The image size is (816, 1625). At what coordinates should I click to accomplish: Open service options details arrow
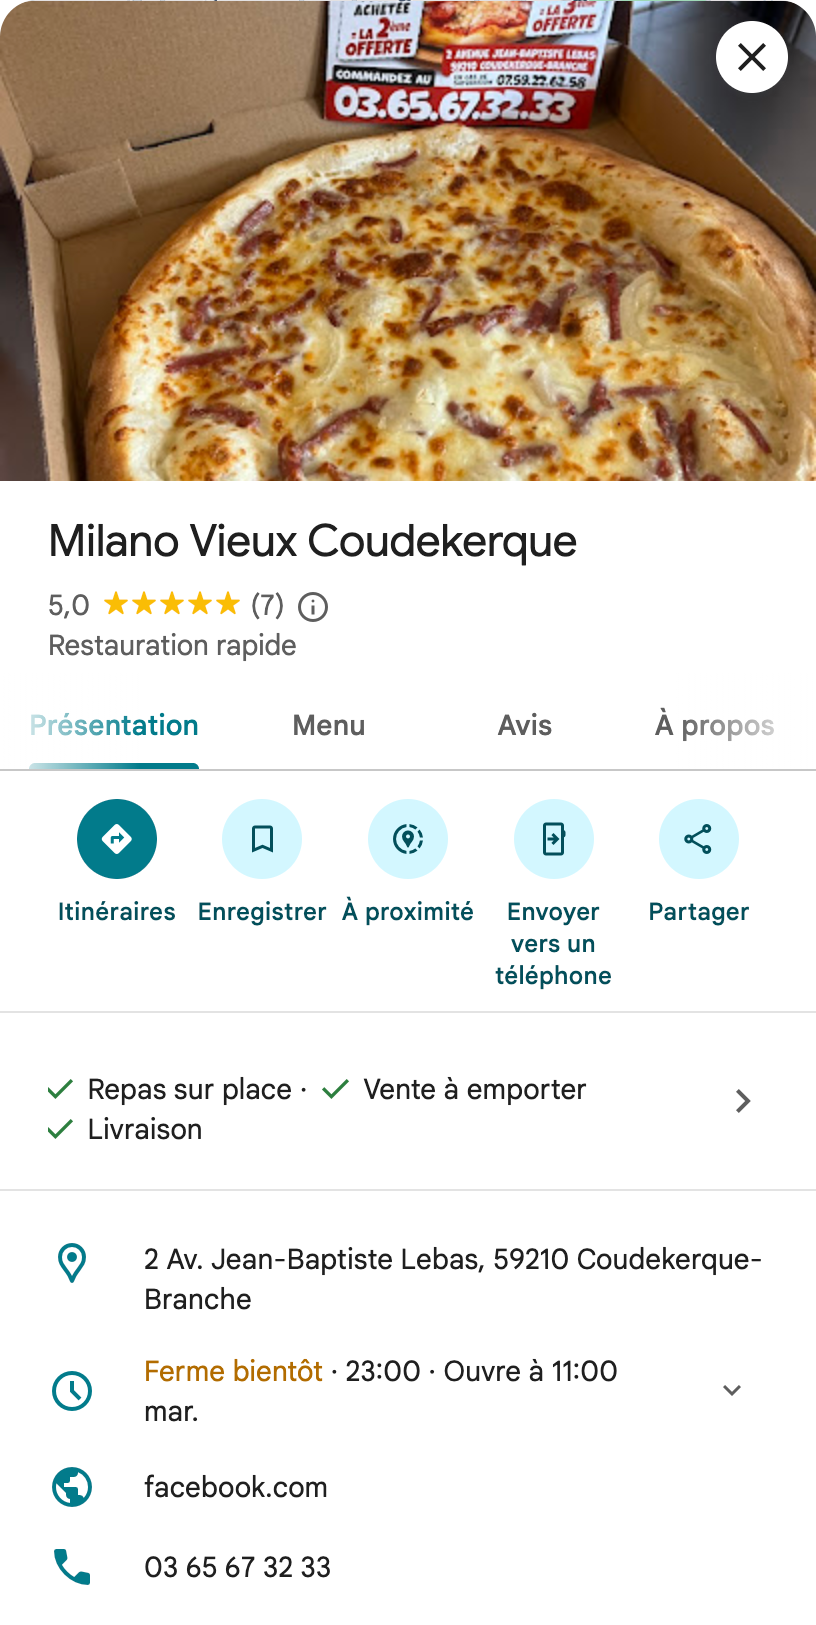[x=743, y=1101]
